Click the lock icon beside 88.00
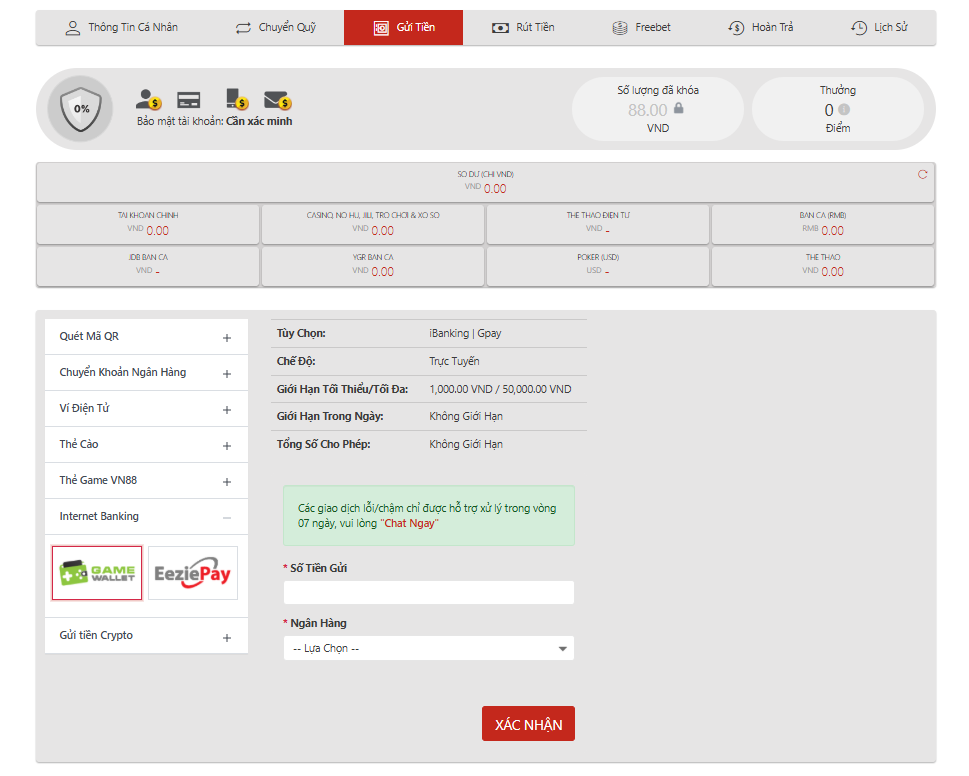The width and height of the screenshot is (969, 776). (679, 109)
